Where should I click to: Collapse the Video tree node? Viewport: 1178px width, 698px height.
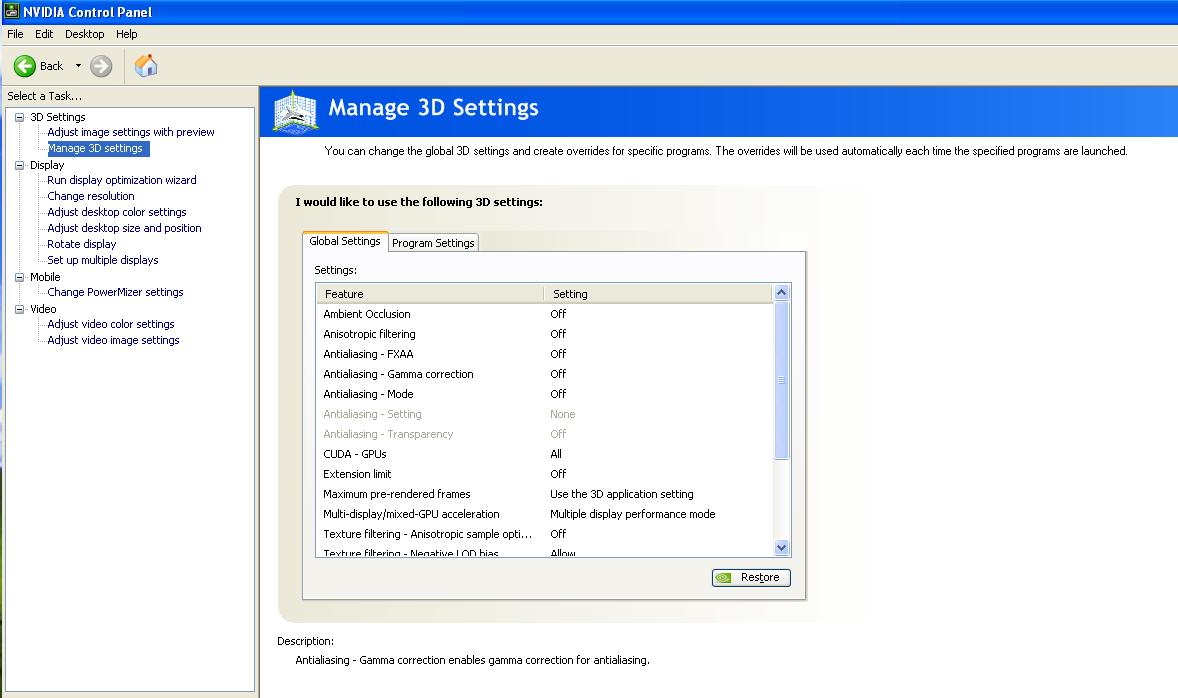[x=20, y=309]
